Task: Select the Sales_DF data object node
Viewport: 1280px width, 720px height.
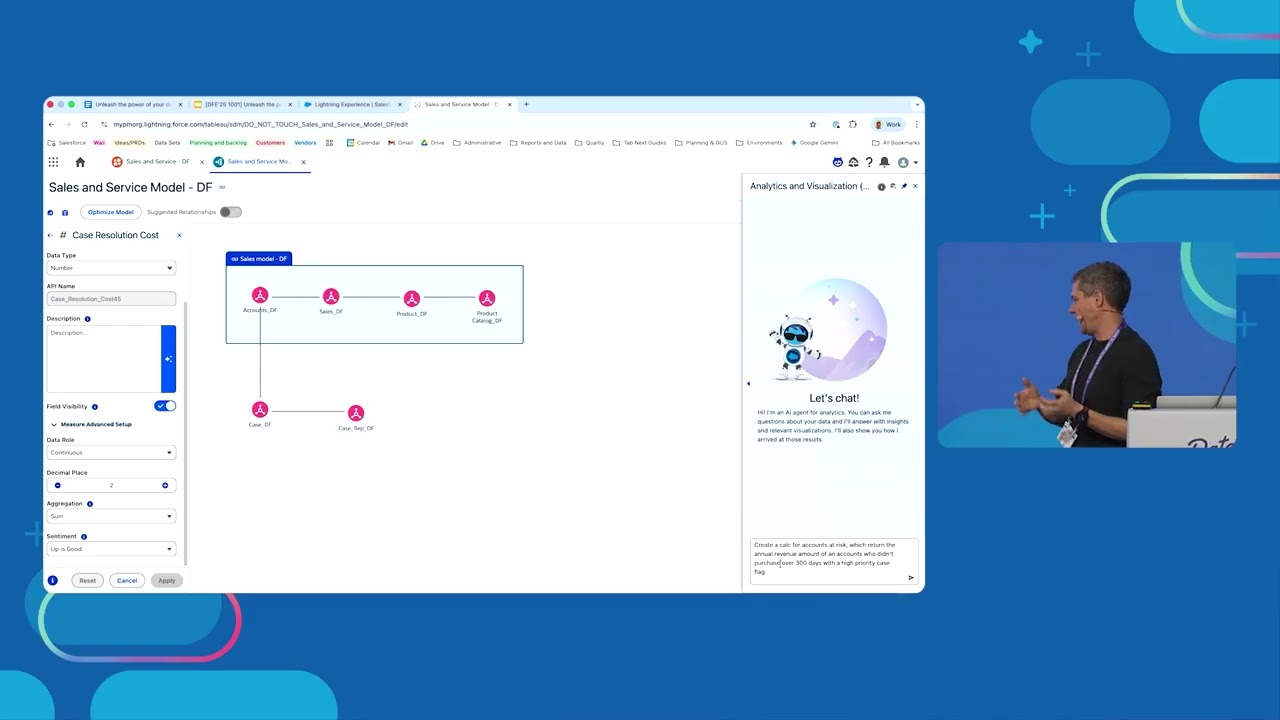Action: click(331, 296)
